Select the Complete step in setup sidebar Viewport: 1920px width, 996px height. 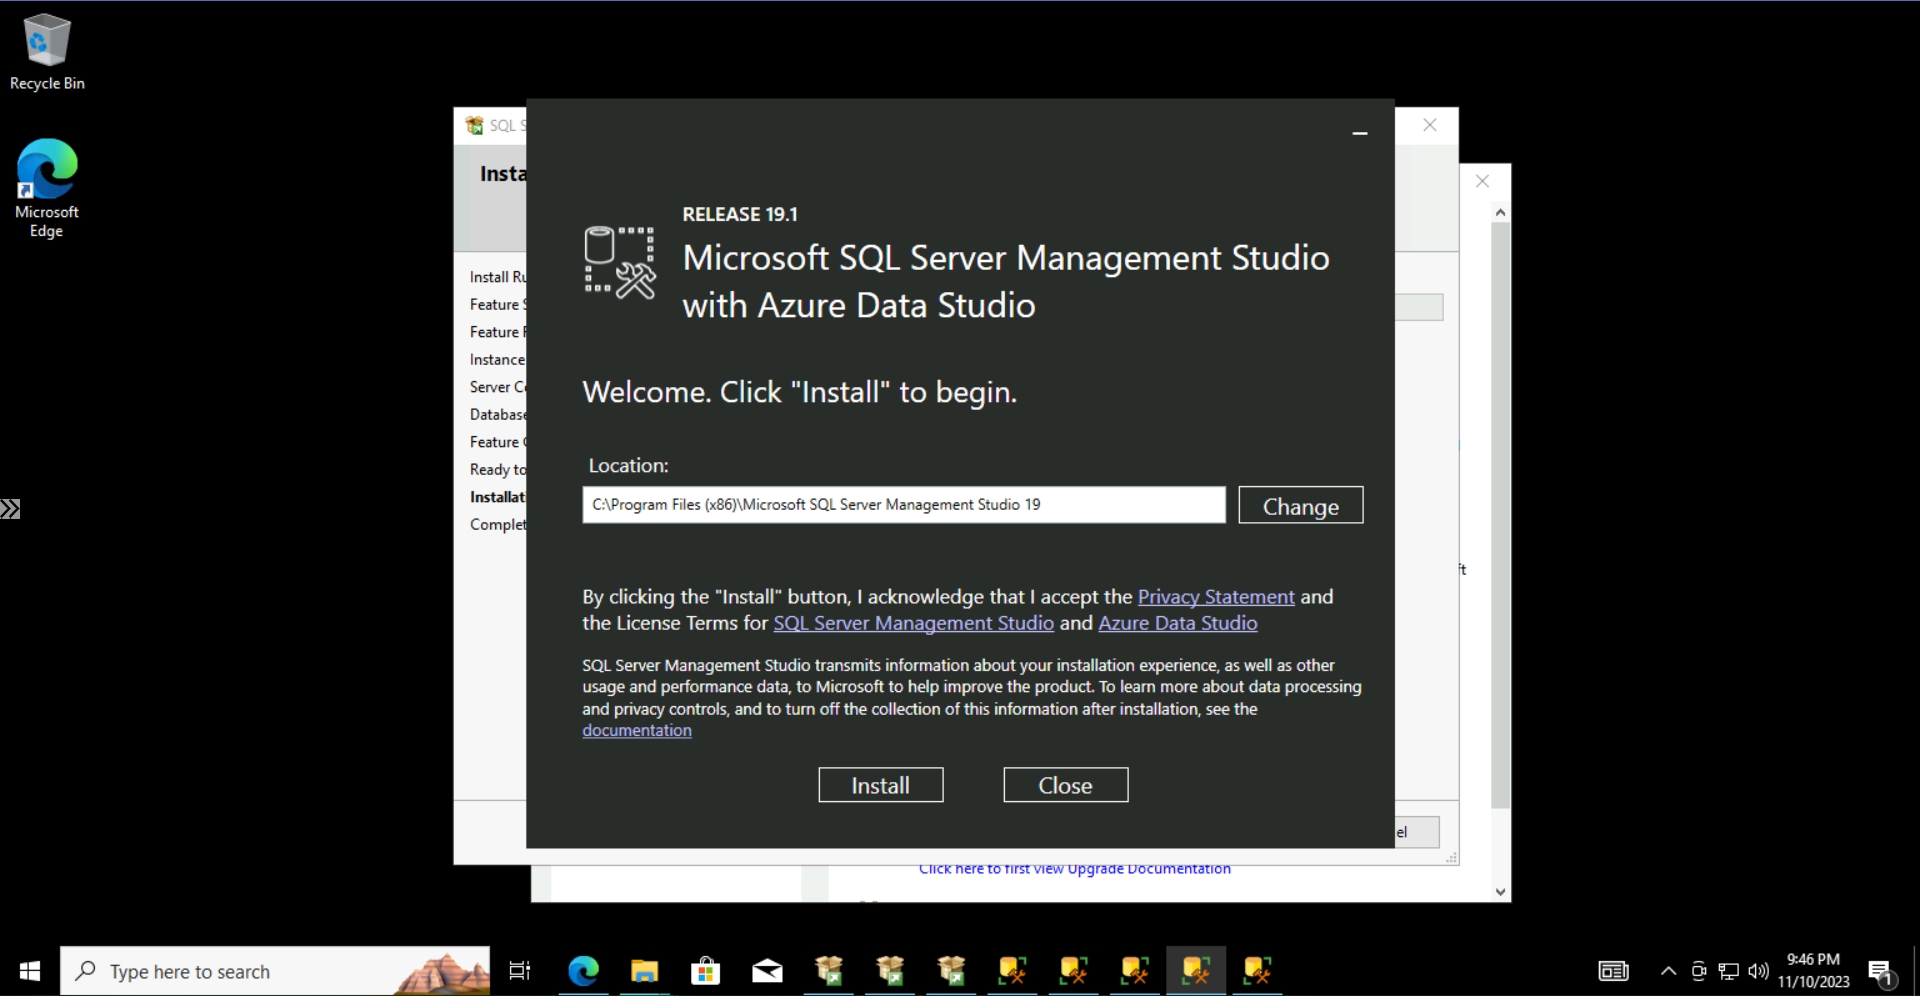tap(498, 524)
